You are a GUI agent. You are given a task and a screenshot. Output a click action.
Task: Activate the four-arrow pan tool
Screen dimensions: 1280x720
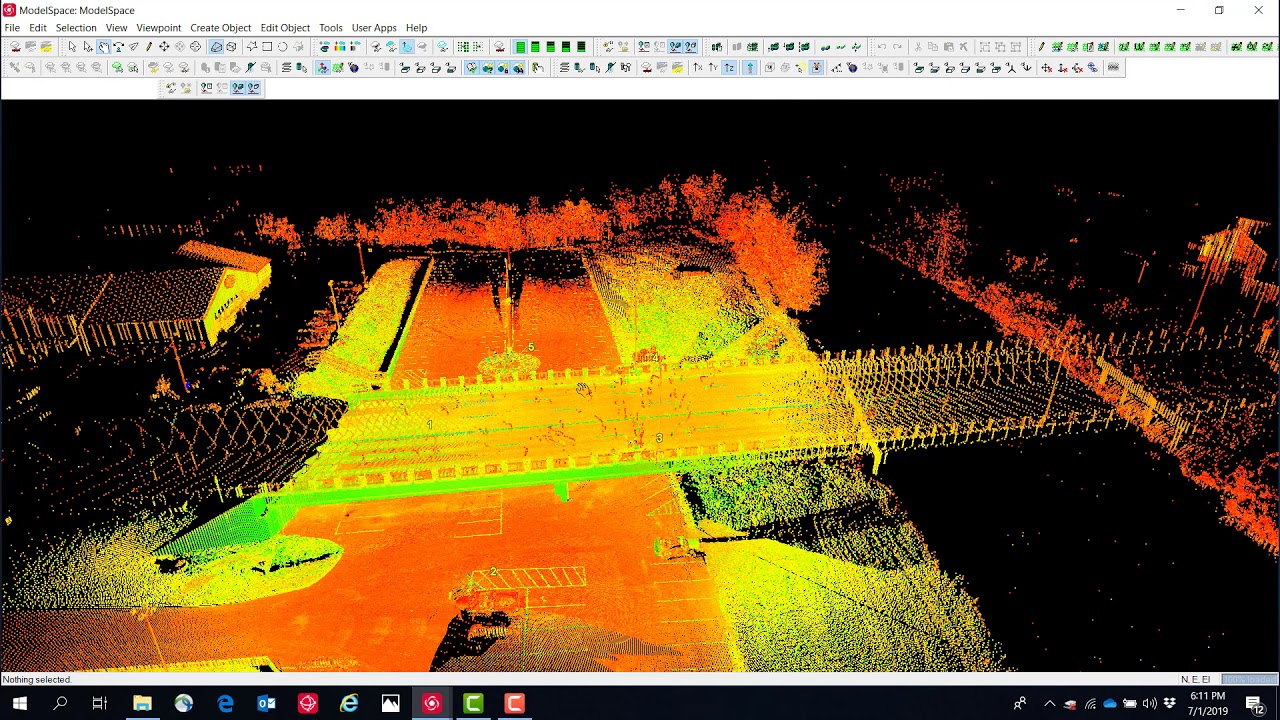tap(164, 47)
